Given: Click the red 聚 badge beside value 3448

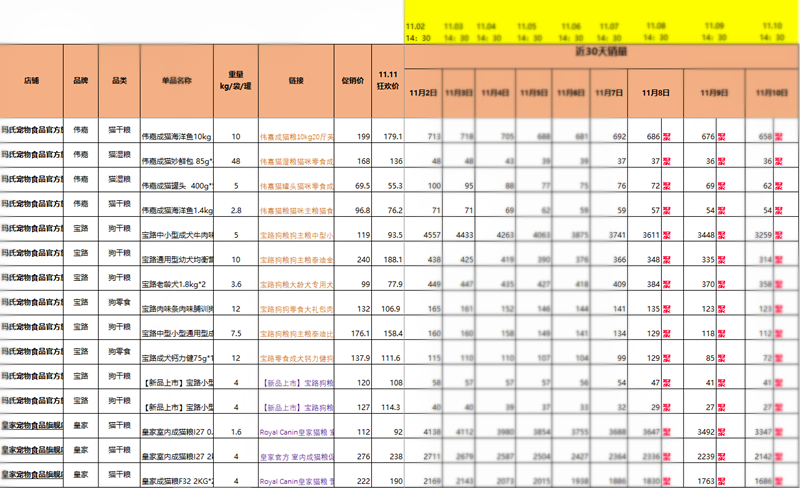Looking at the screenshot, I should click(x=721, y=235).
